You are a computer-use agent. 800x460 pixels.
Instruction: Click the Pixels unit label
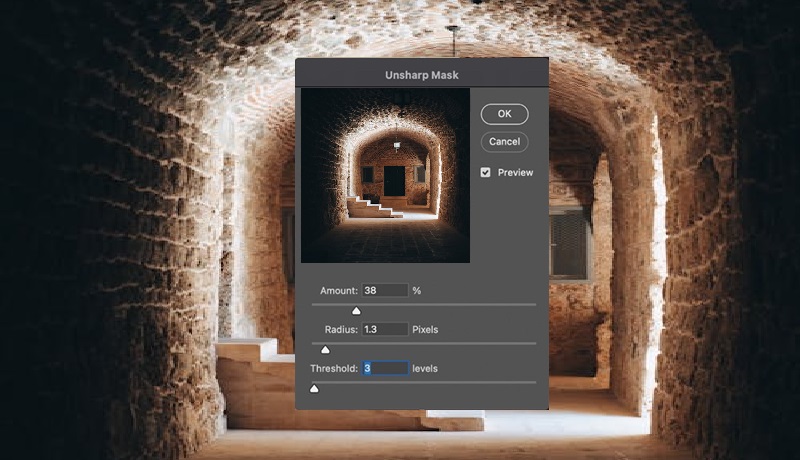pos(425,329)
